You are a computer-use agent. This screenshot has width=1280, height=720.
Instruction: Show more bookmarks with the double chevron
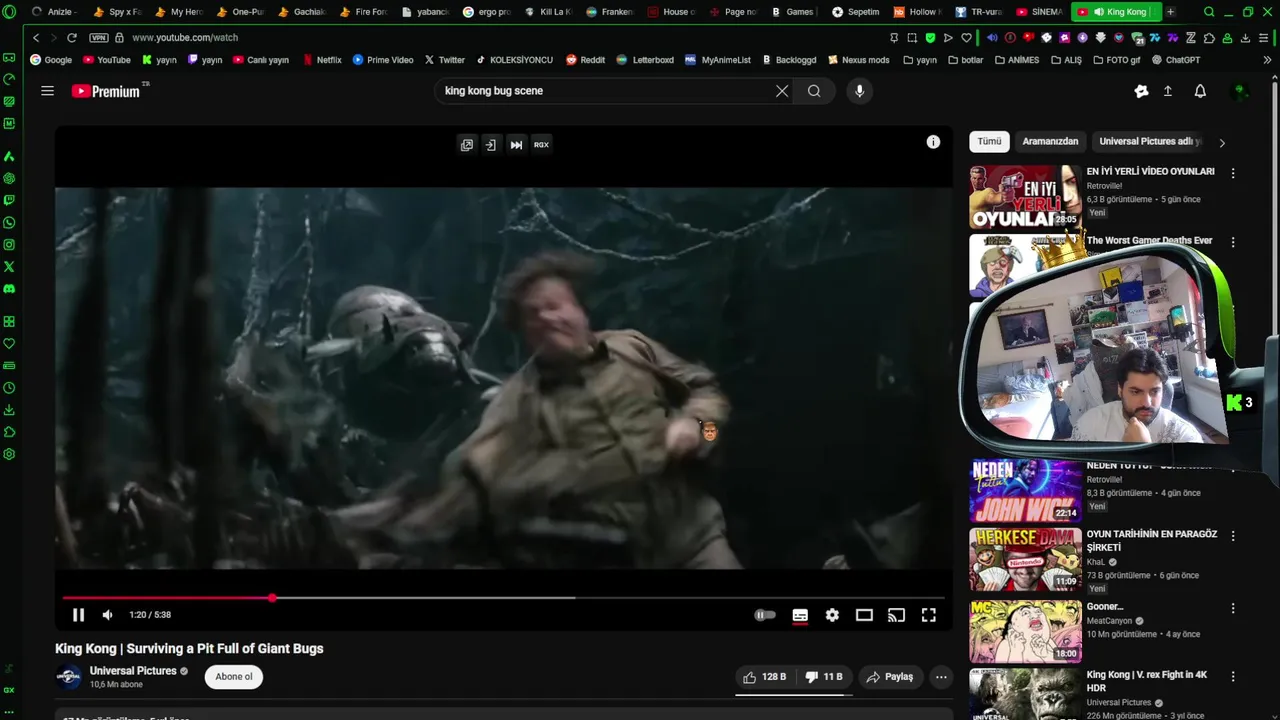coord(1267,60)
